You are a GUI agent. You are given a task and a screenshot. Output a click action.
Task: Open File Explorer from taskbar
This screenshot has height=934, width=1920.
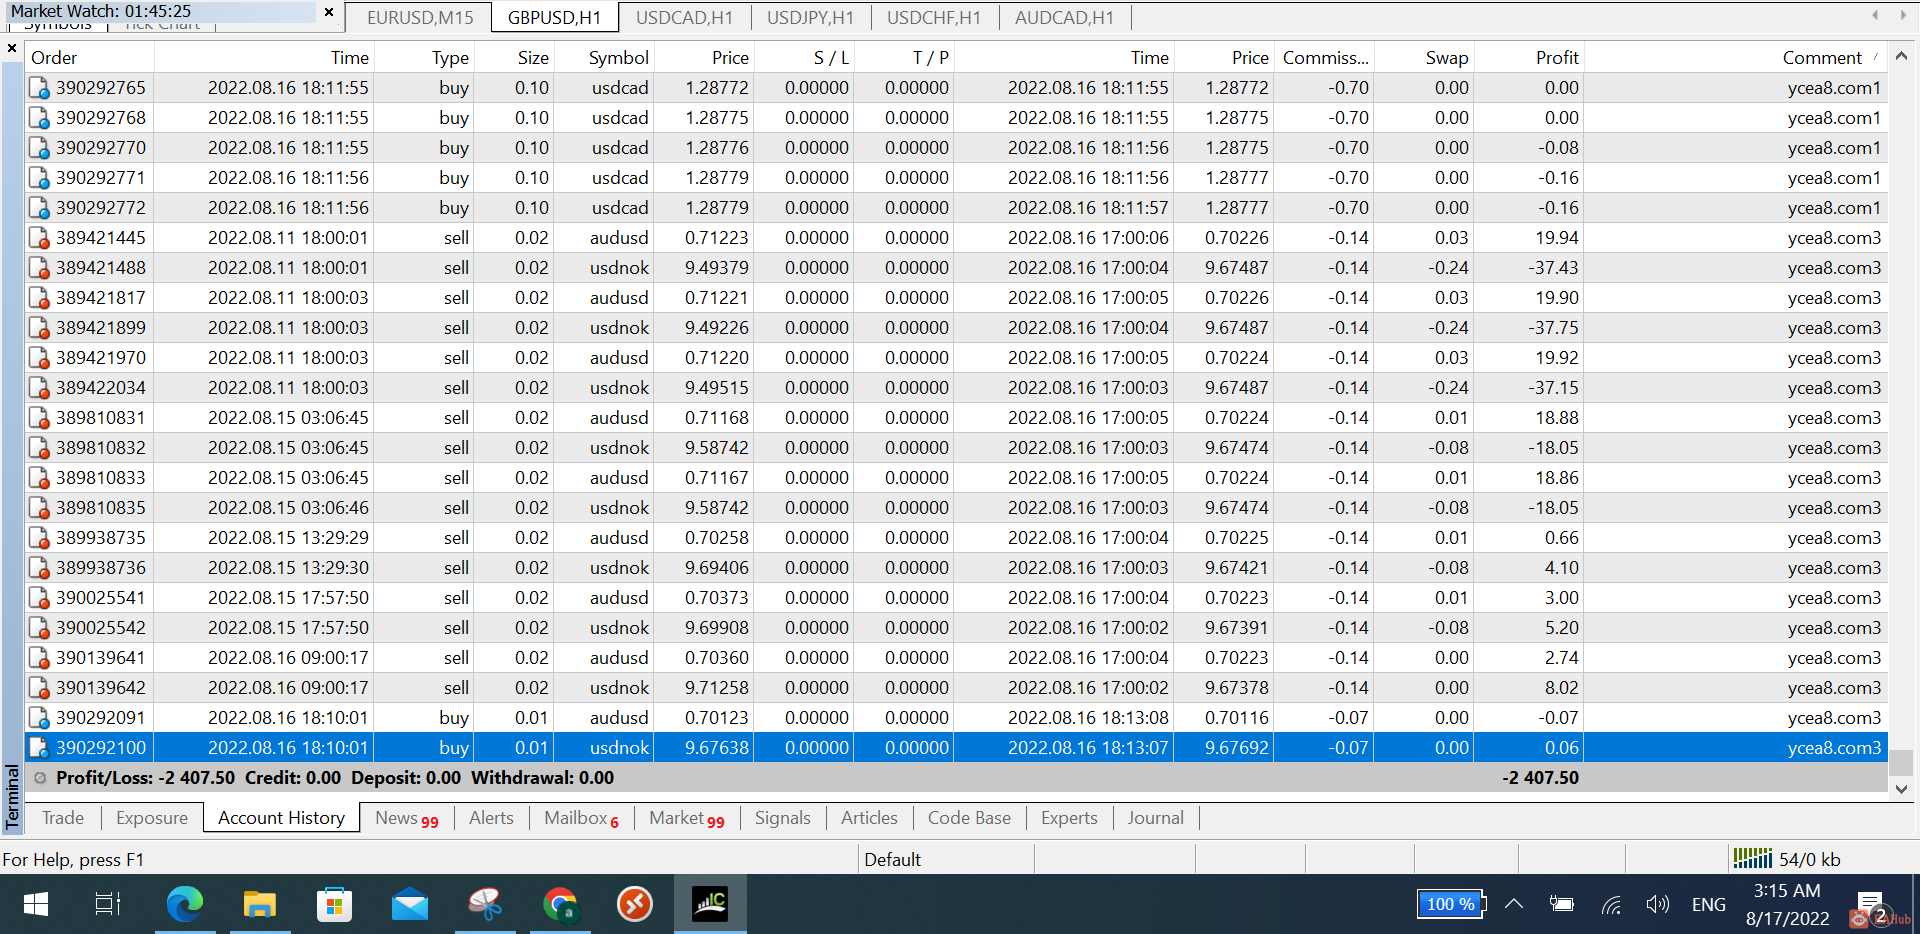259,905
